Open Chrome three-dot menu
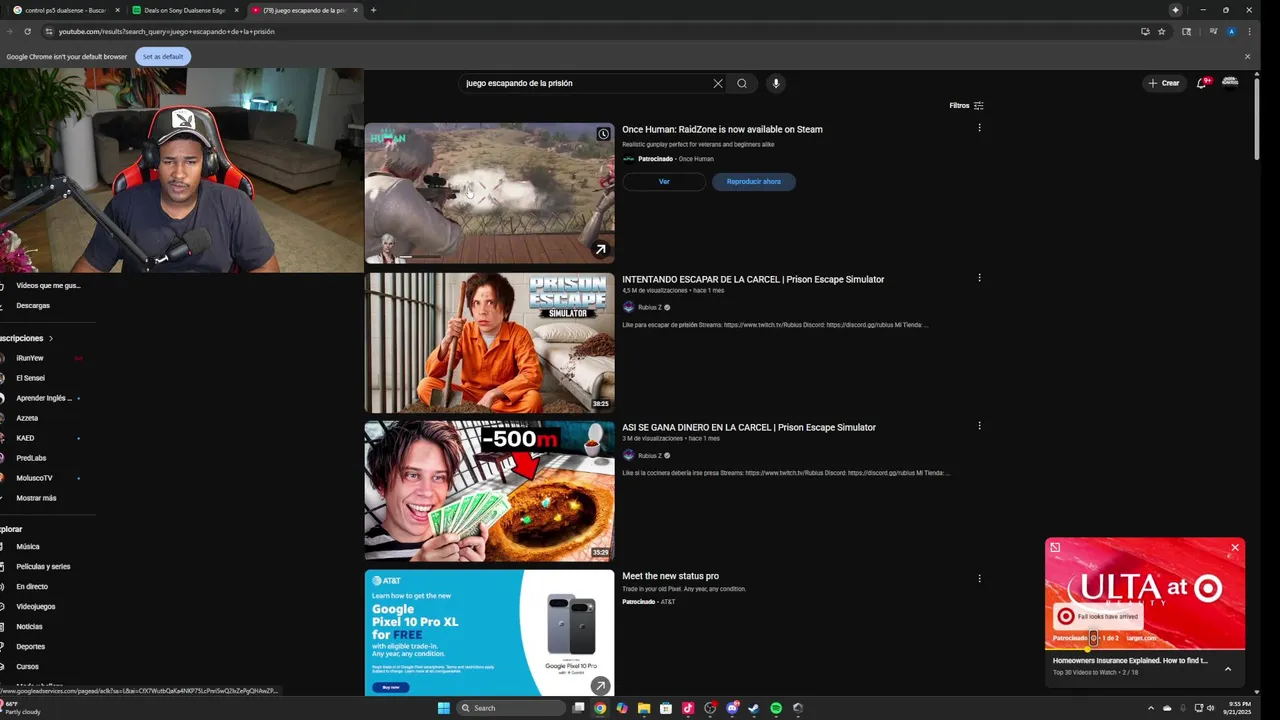 click(1249, 31)
